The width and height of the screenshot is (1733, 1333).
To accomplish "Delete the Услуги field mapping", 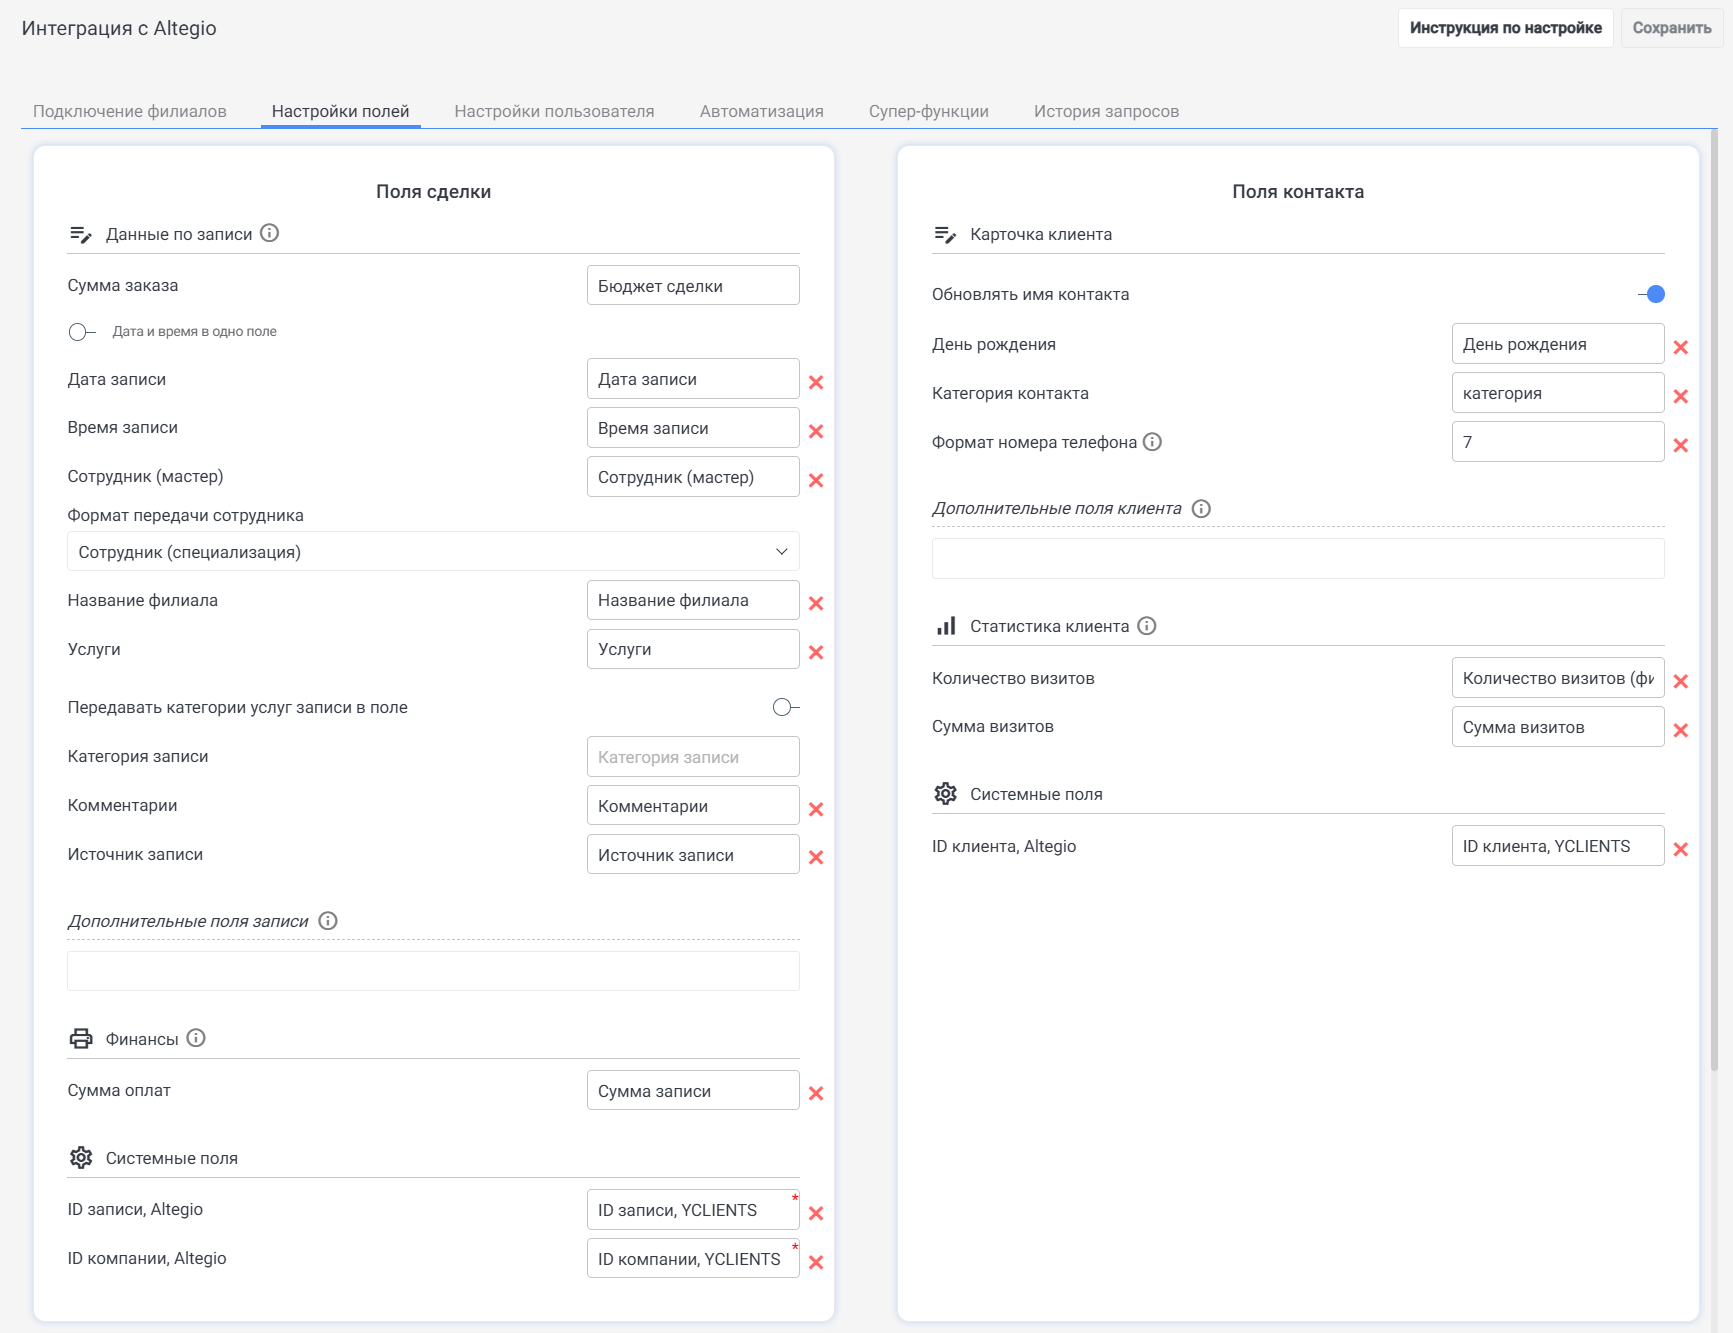I will tap(816, 652).
